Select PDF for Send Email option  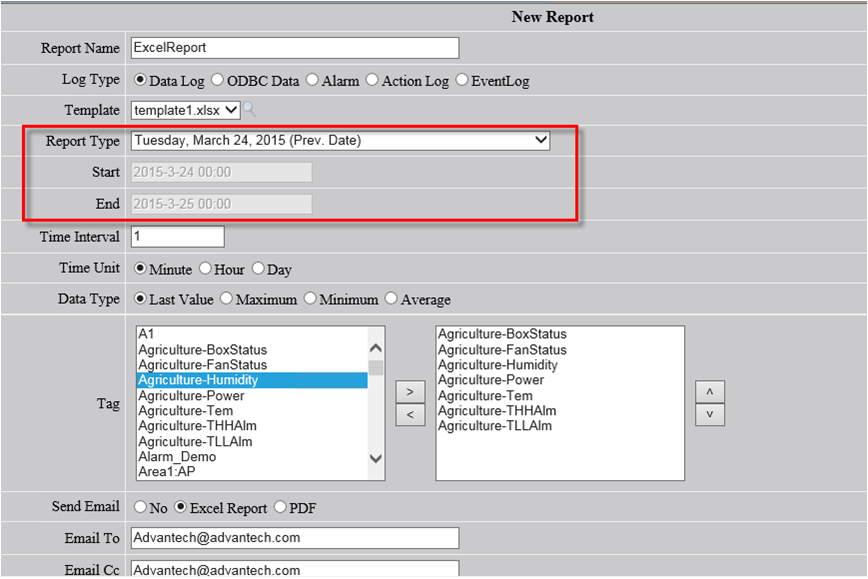tap(279, 508)
